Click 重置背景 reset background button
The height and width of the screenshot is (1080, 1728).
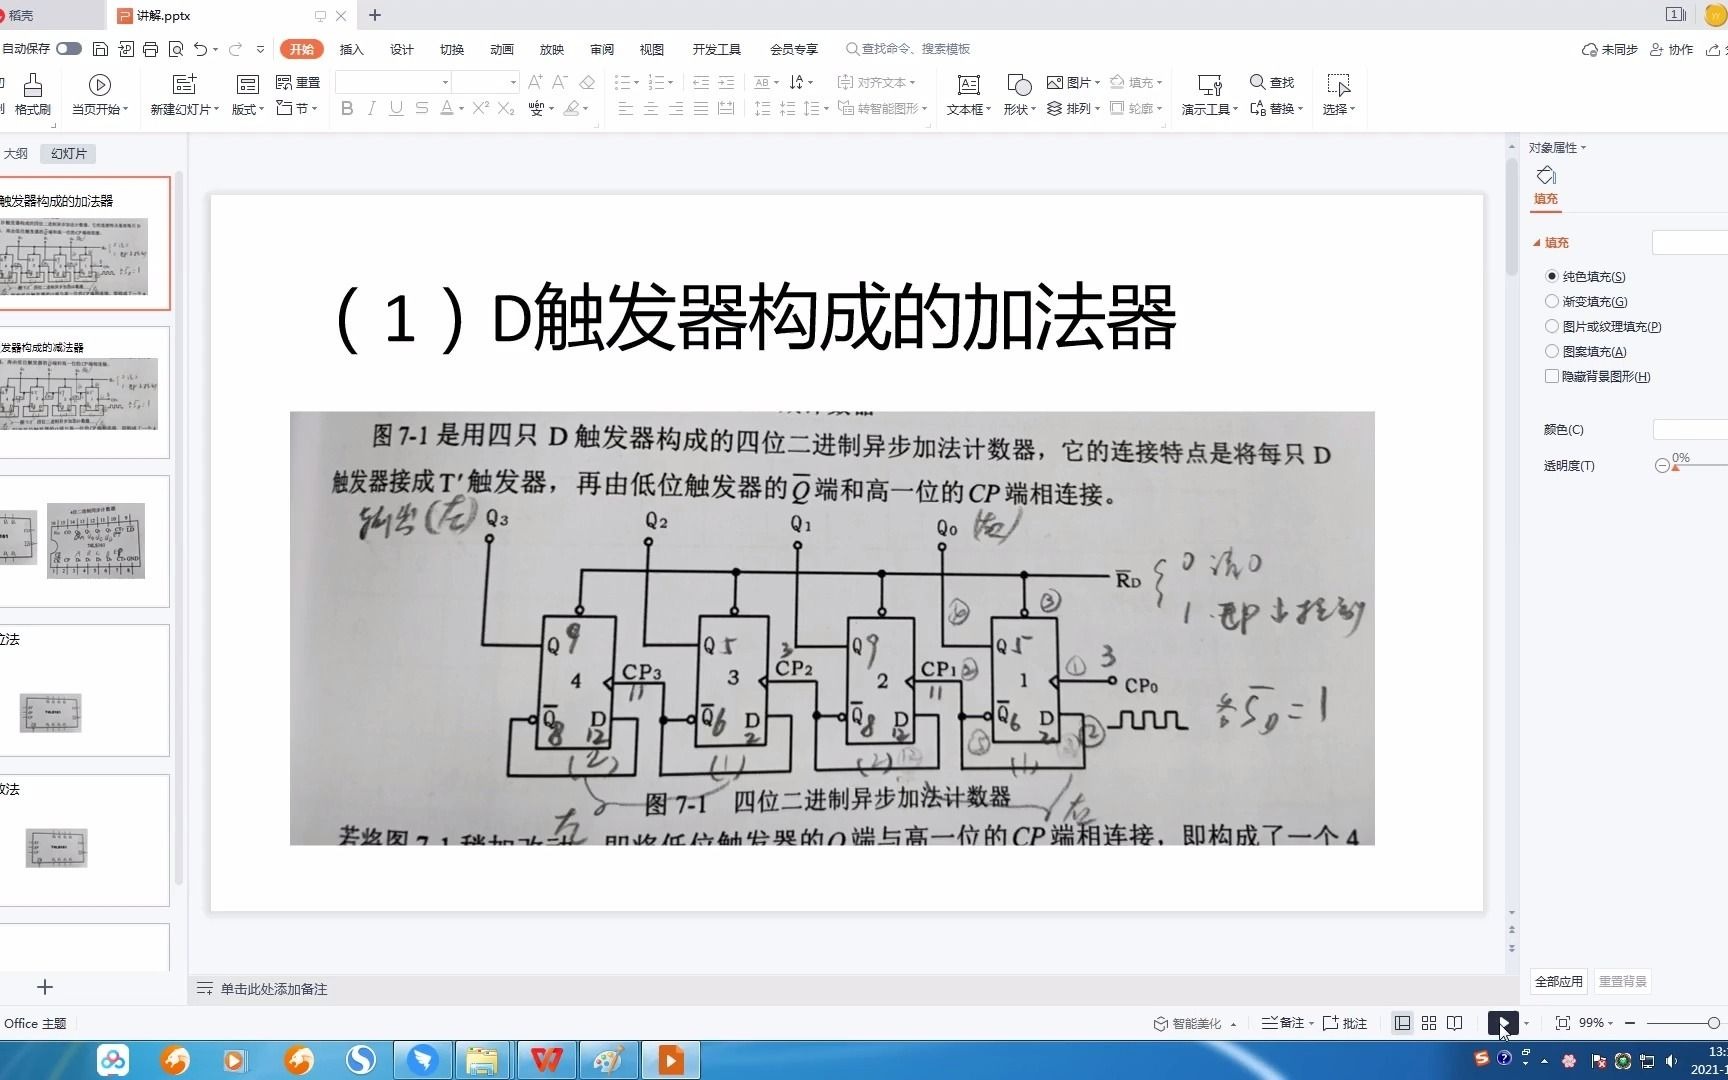(1622, 981)
